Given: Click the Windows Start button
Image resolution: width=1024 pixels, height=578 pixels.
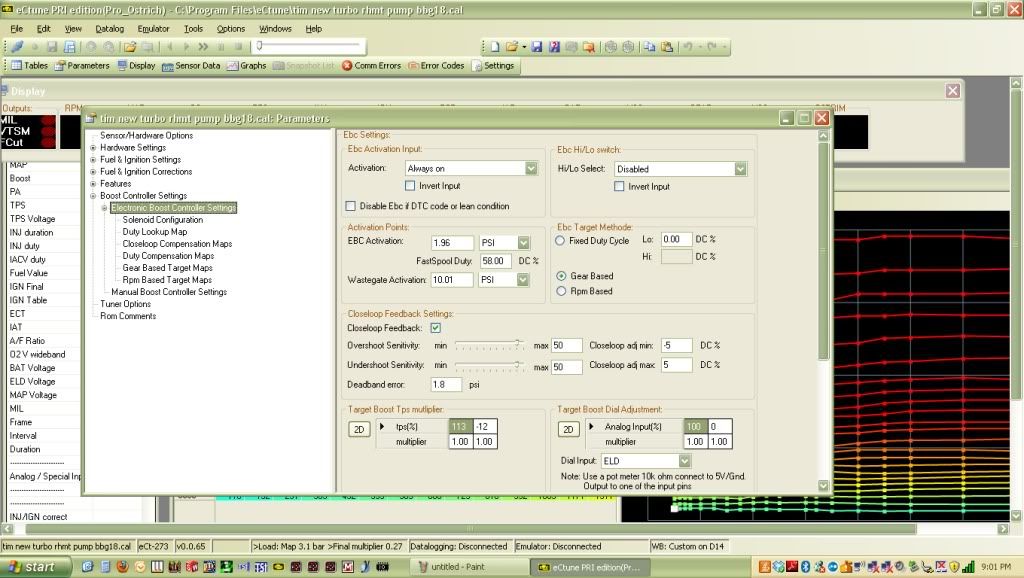Looking at the screenshot, I should pyautogui.click(x=34, y=566).
